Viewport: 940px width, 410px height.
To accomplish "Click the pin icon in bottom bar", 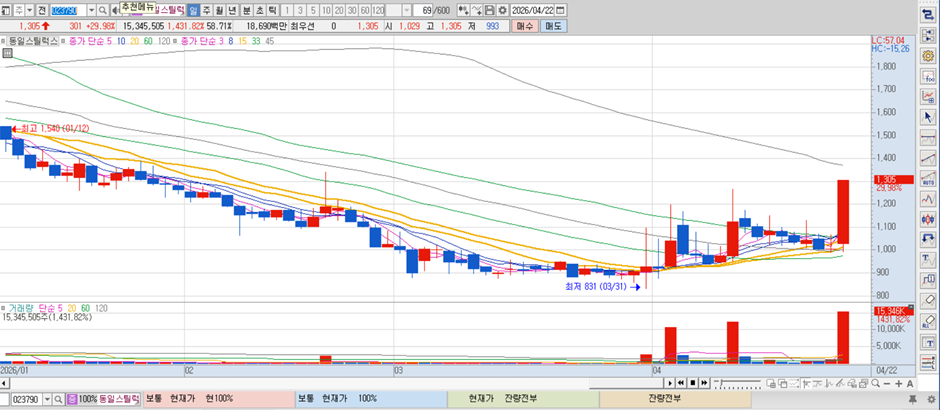I will (912, 399).
